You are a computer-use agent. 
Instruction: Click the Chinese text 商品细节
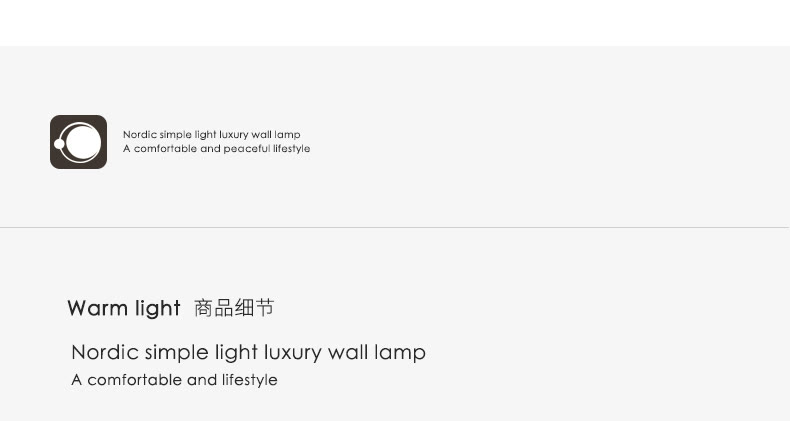(234, 308)
